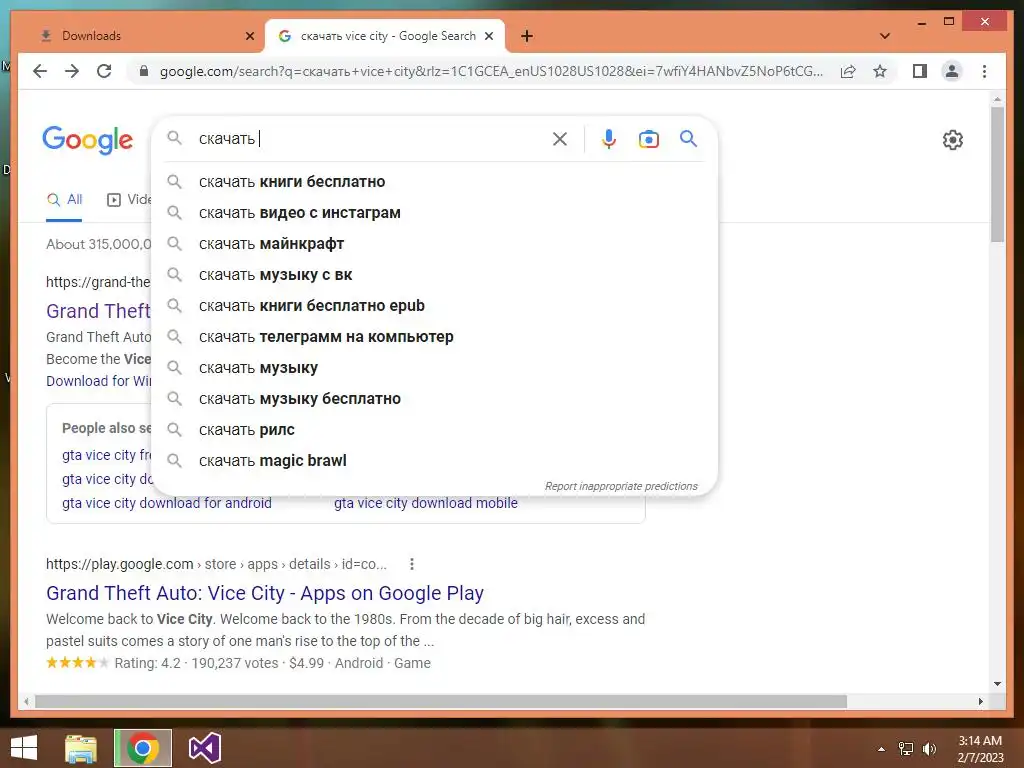Select the Videos results tab
Screen dimensions: 1024x768
[129, 200]
